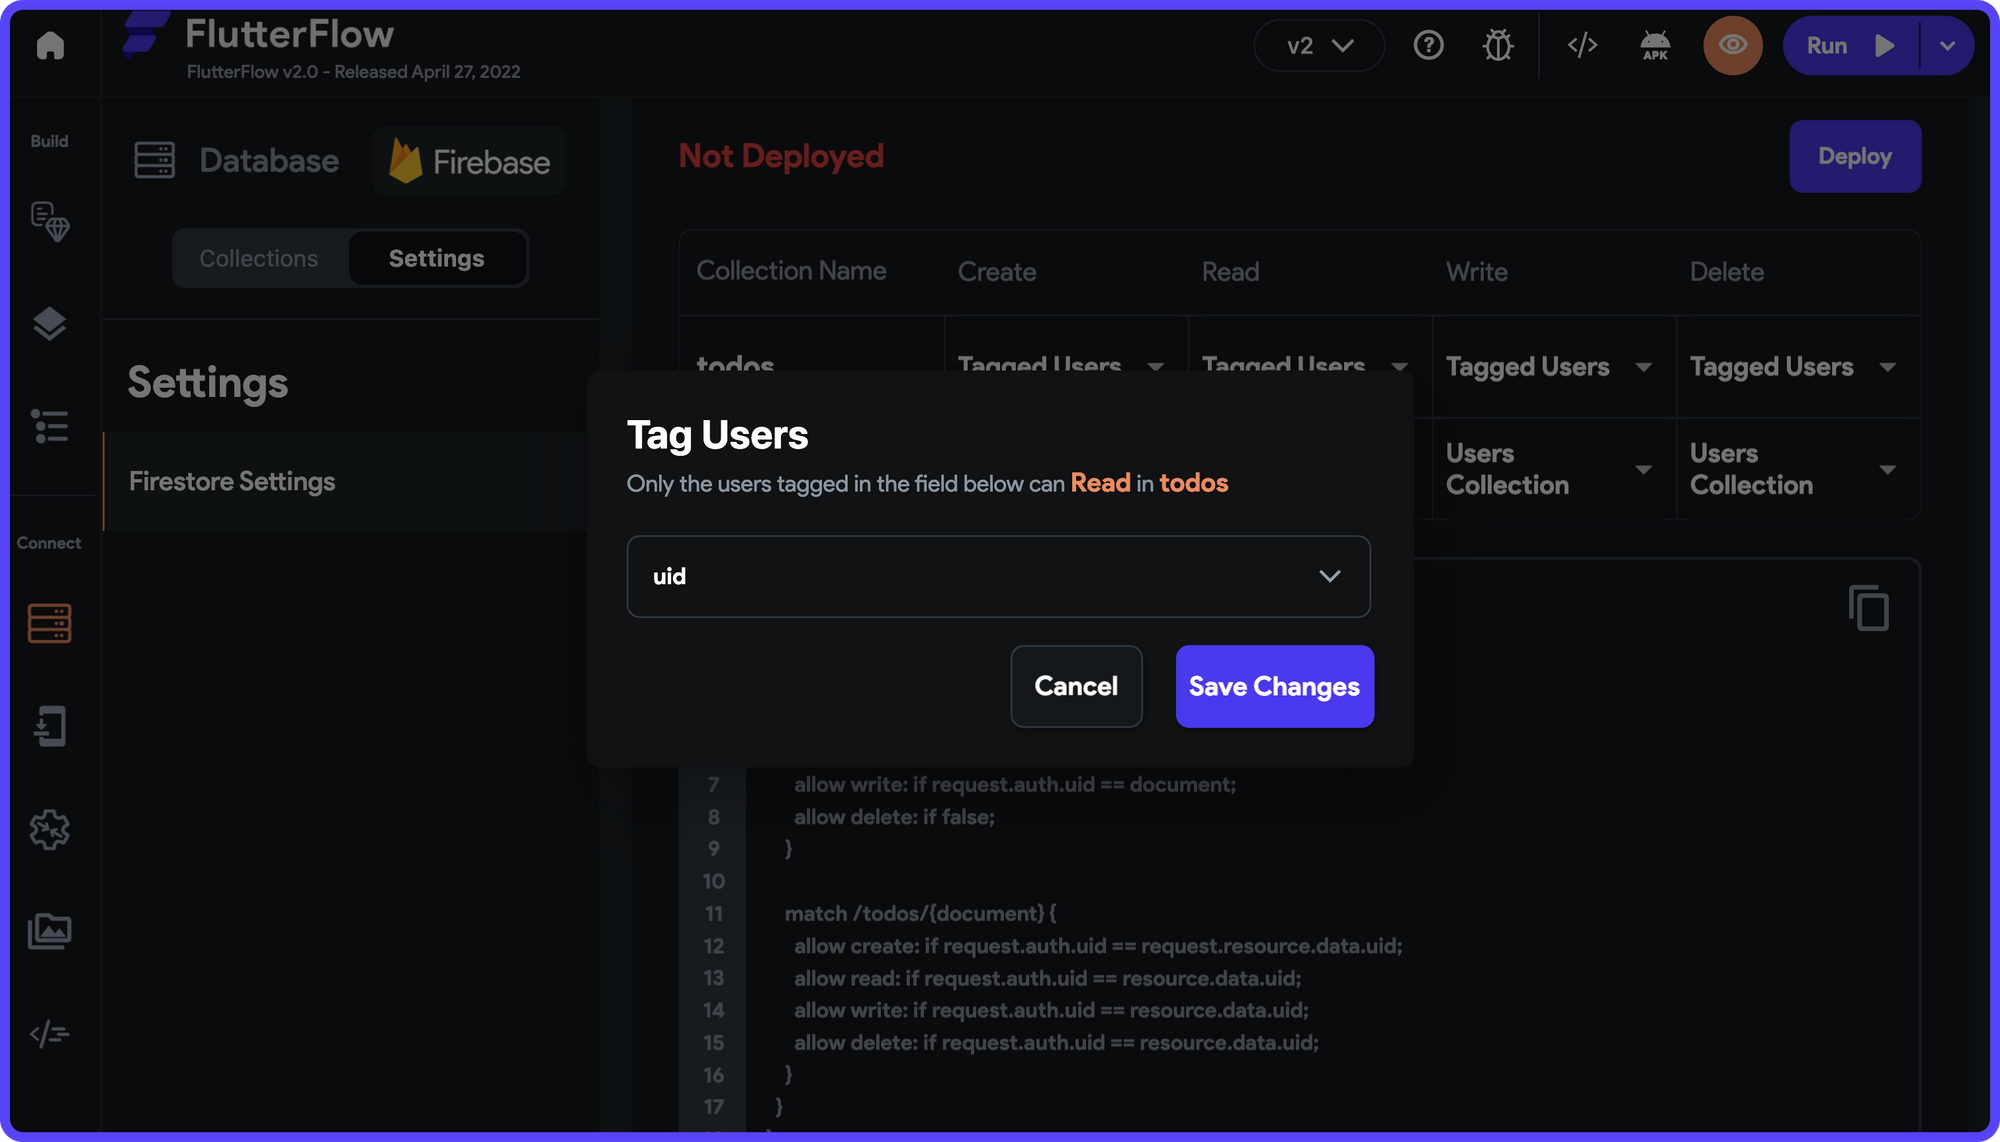Click the Save Changes button

1274,686
